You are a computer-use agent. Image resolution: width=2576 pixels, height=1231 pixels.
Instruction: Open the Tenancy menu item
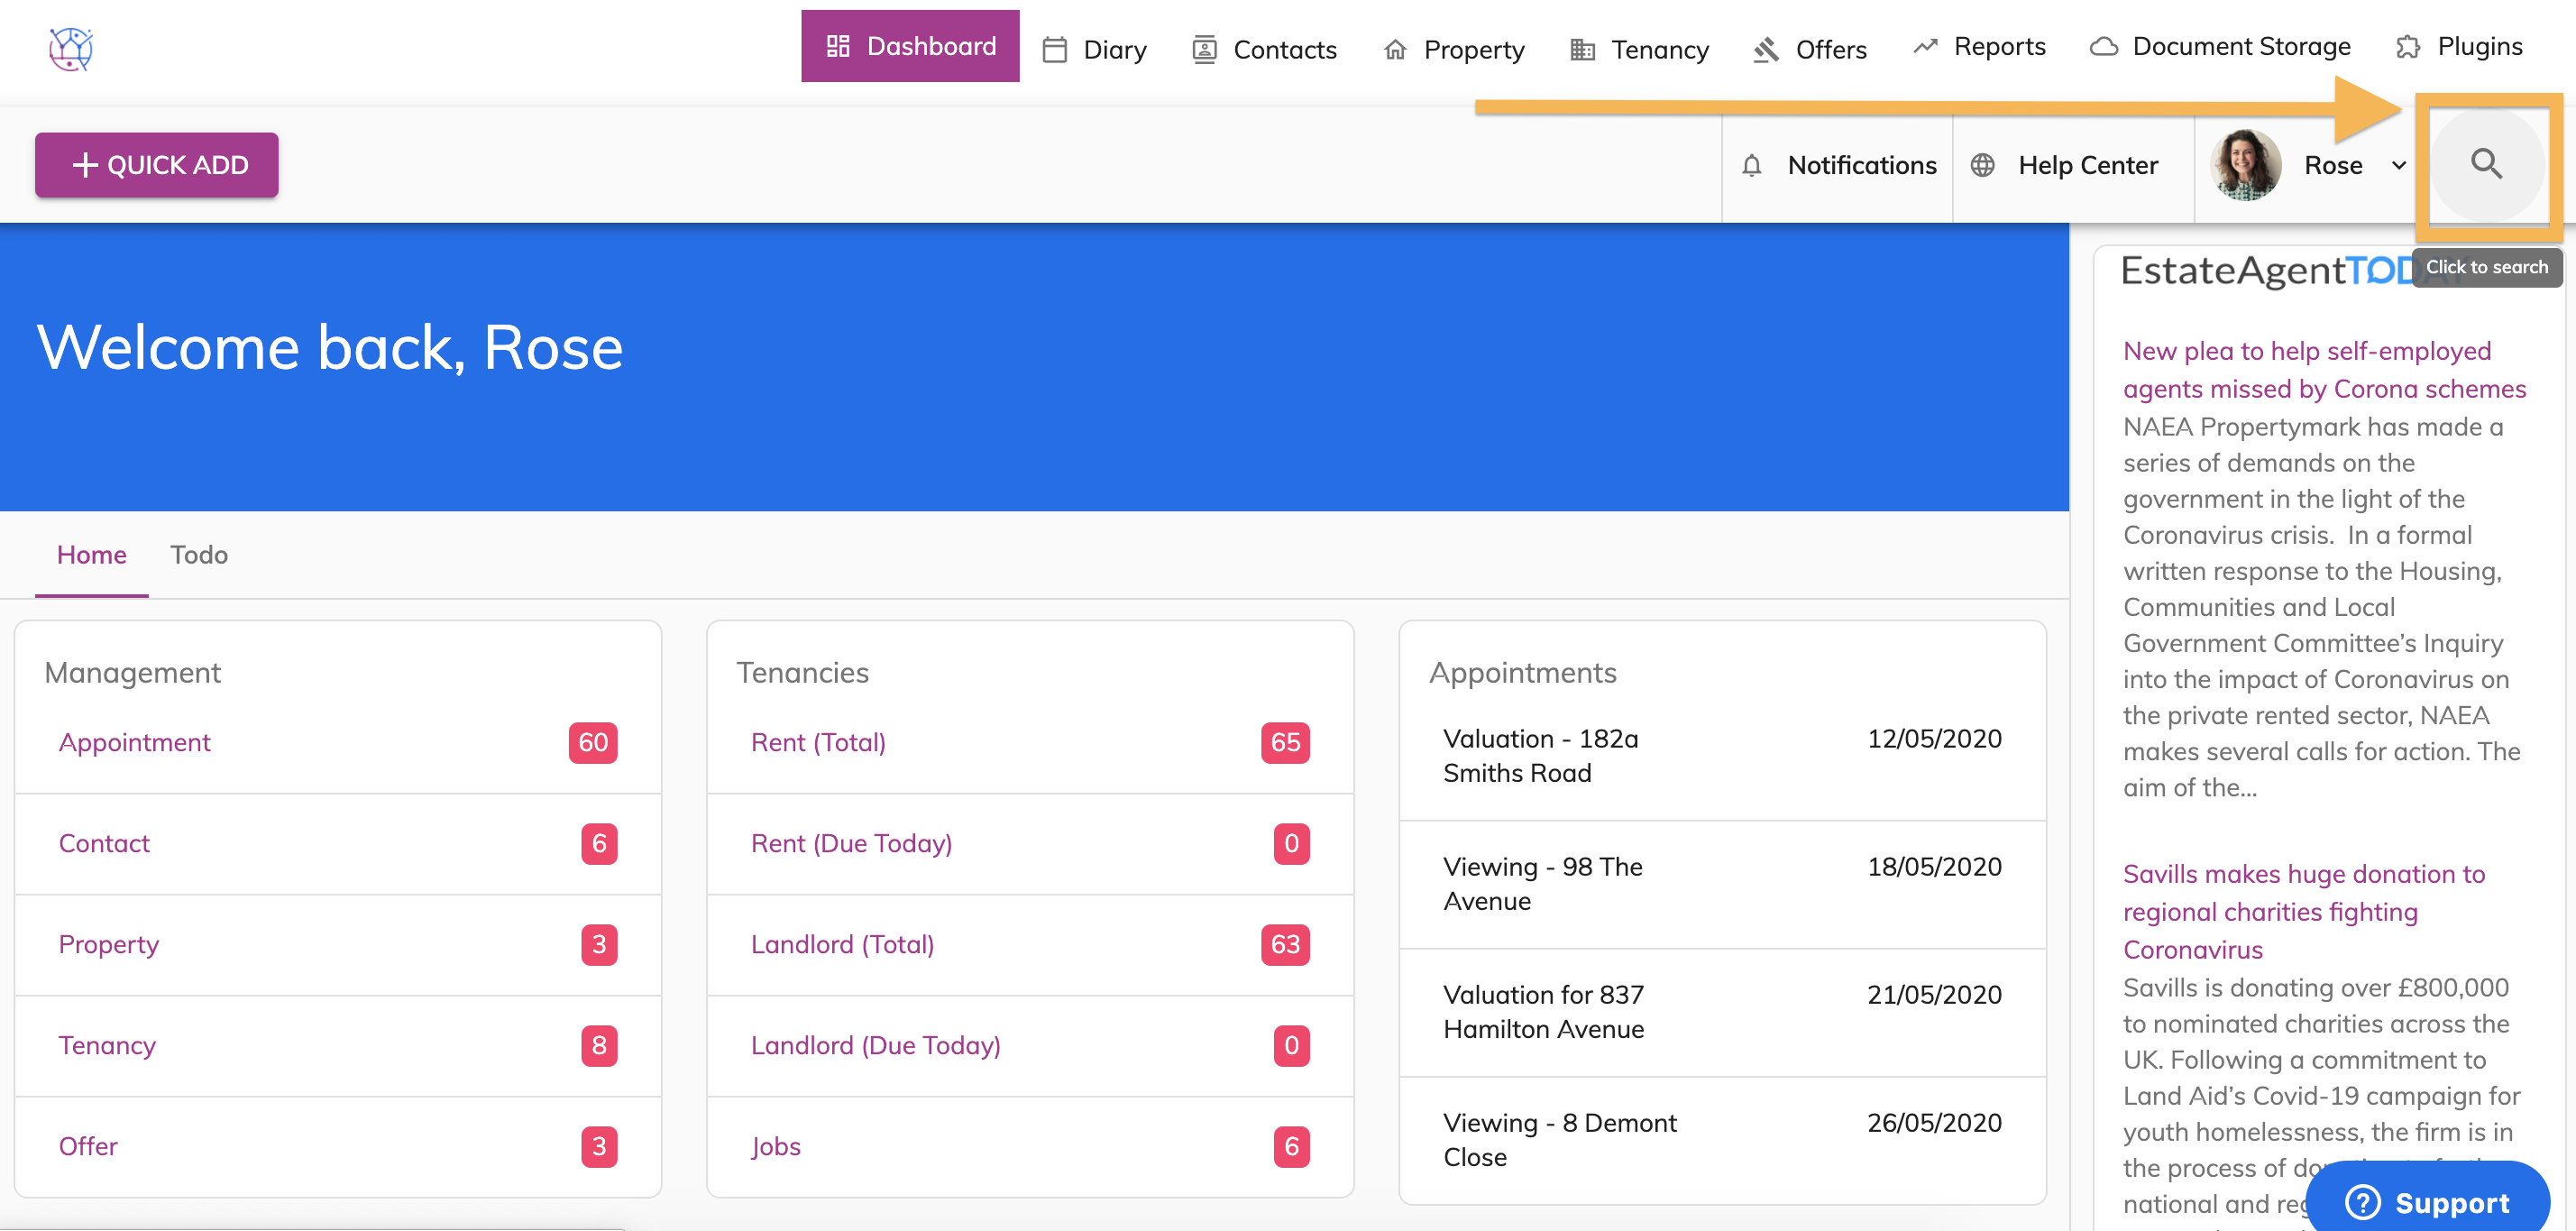coord(1640,50)
